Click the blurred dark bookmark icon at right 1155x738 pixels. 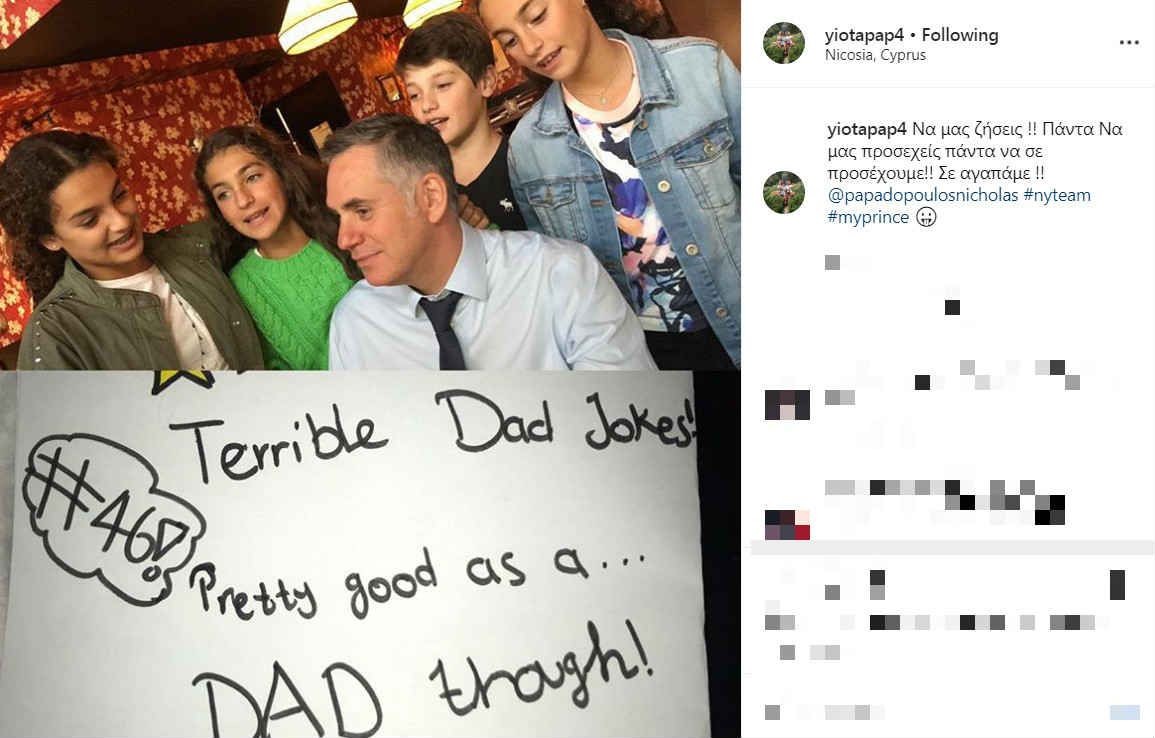coord(1117,585)
